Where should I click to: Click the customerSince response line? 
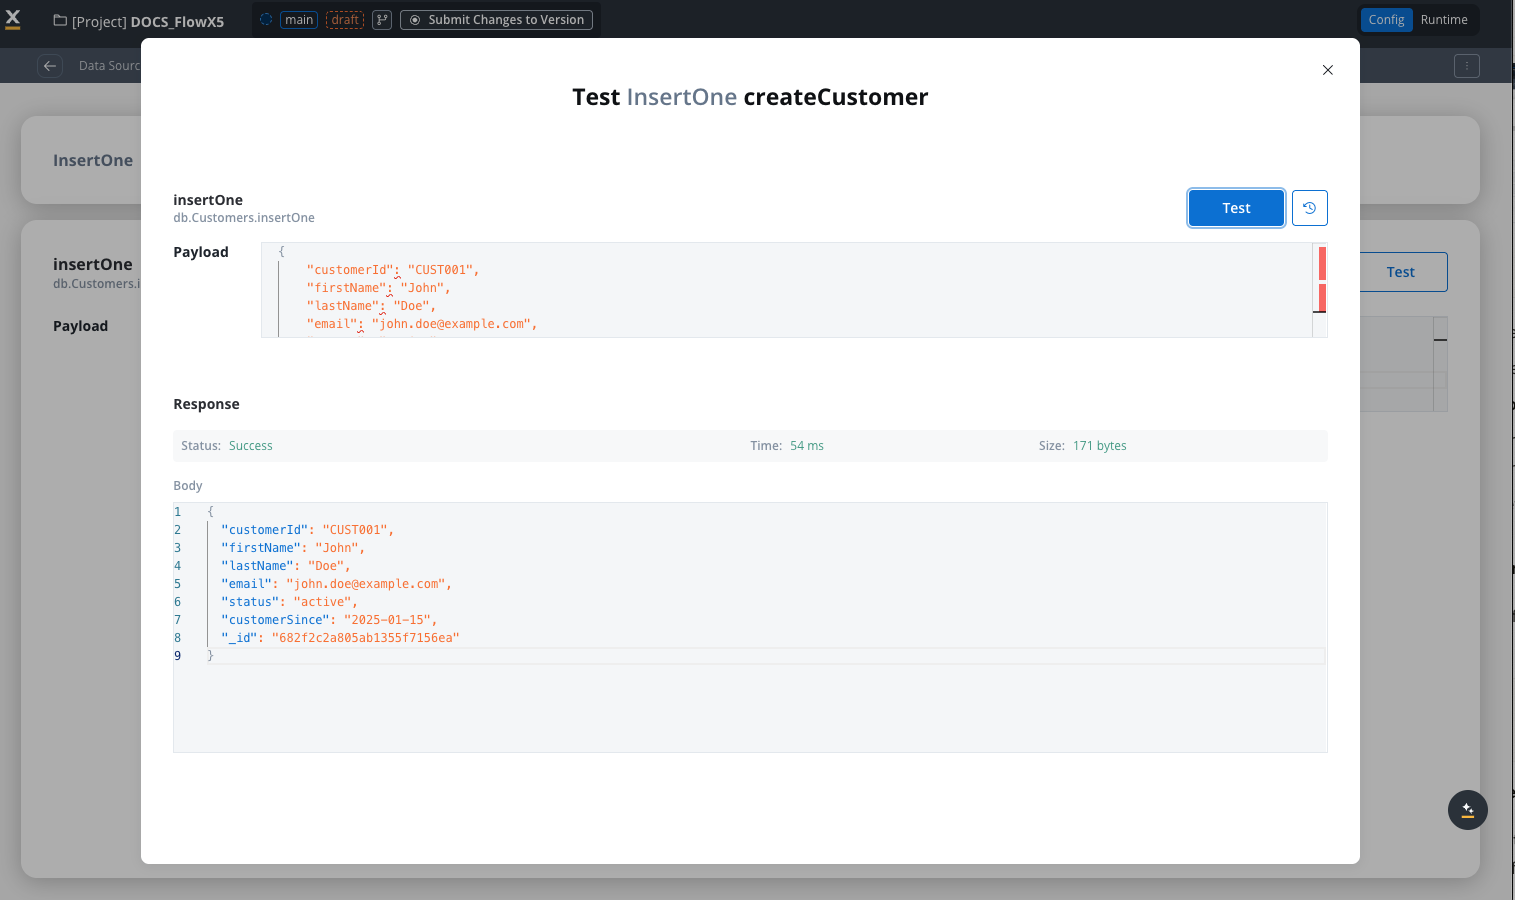point(329,620)
